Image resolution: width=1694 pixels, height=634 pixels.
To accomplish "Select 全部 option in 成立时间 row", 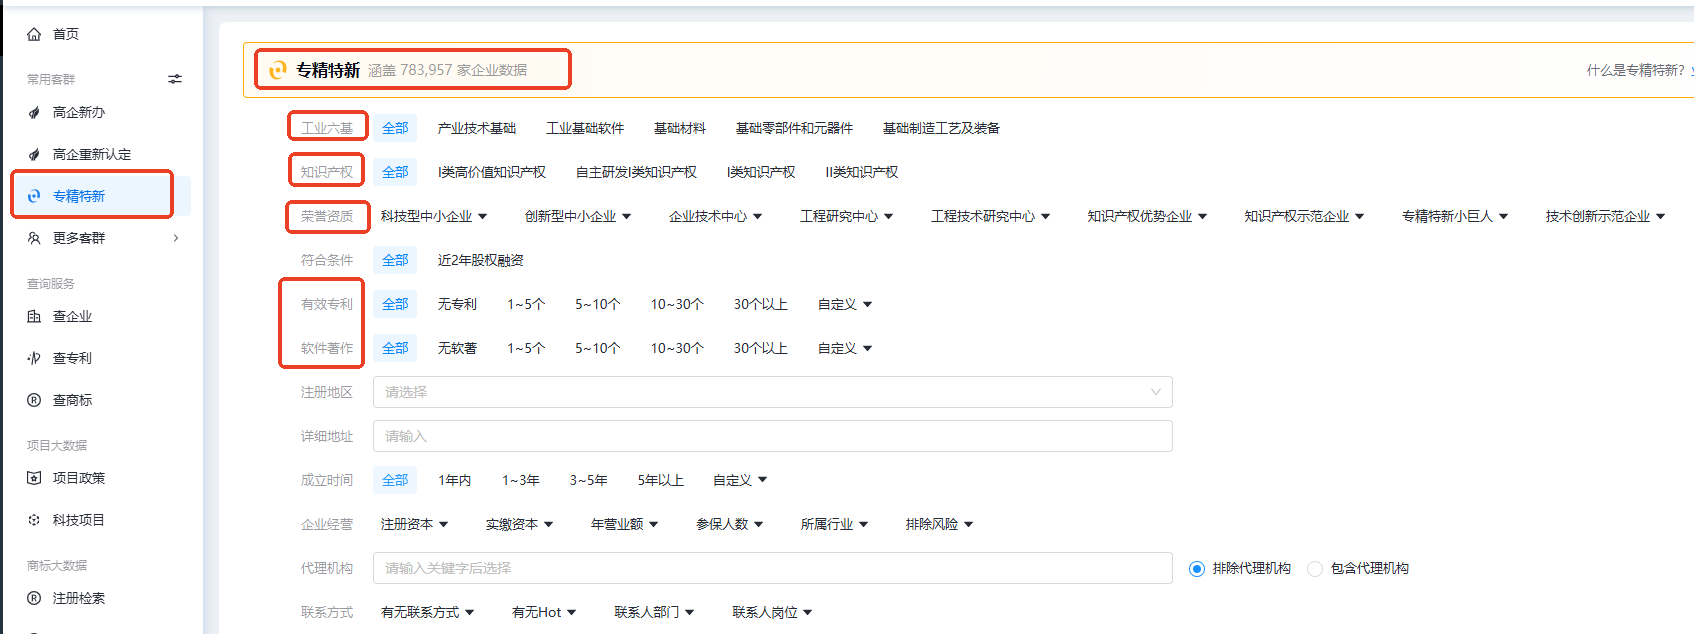I will pos(395,480).
